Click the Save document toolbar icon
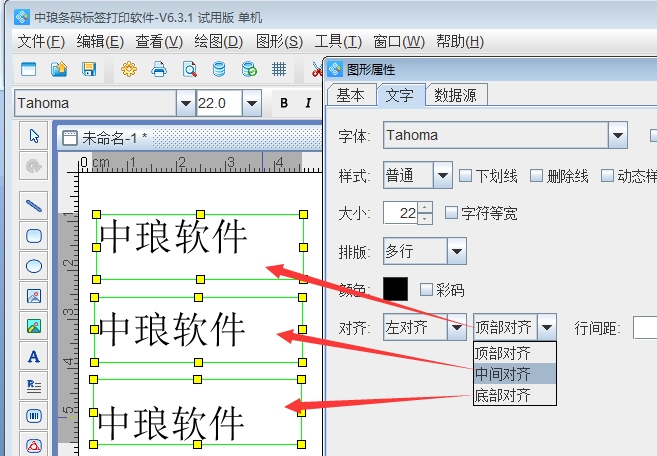657x456 pixels. tap(89, 69)
